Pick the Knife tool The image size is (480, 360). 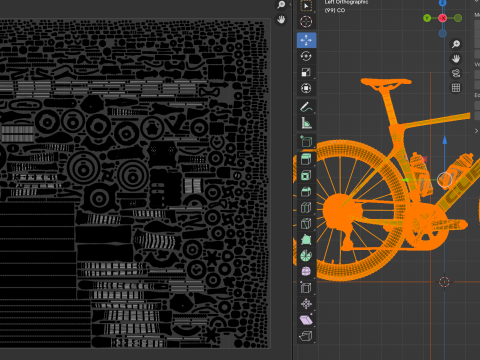[306, 224]
